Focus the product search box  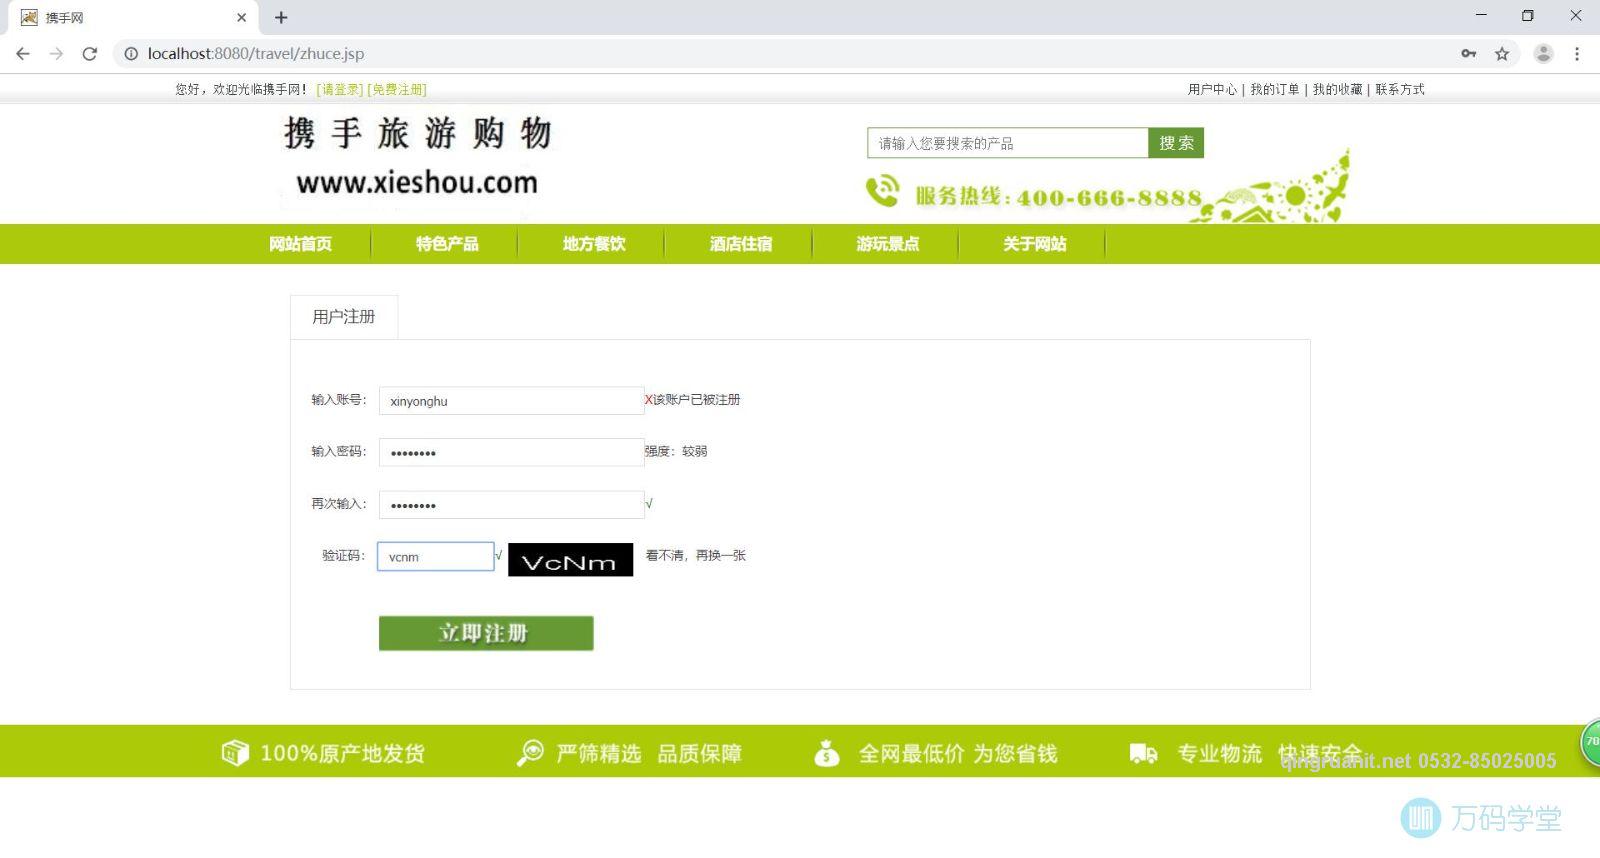pos(1007,143)
